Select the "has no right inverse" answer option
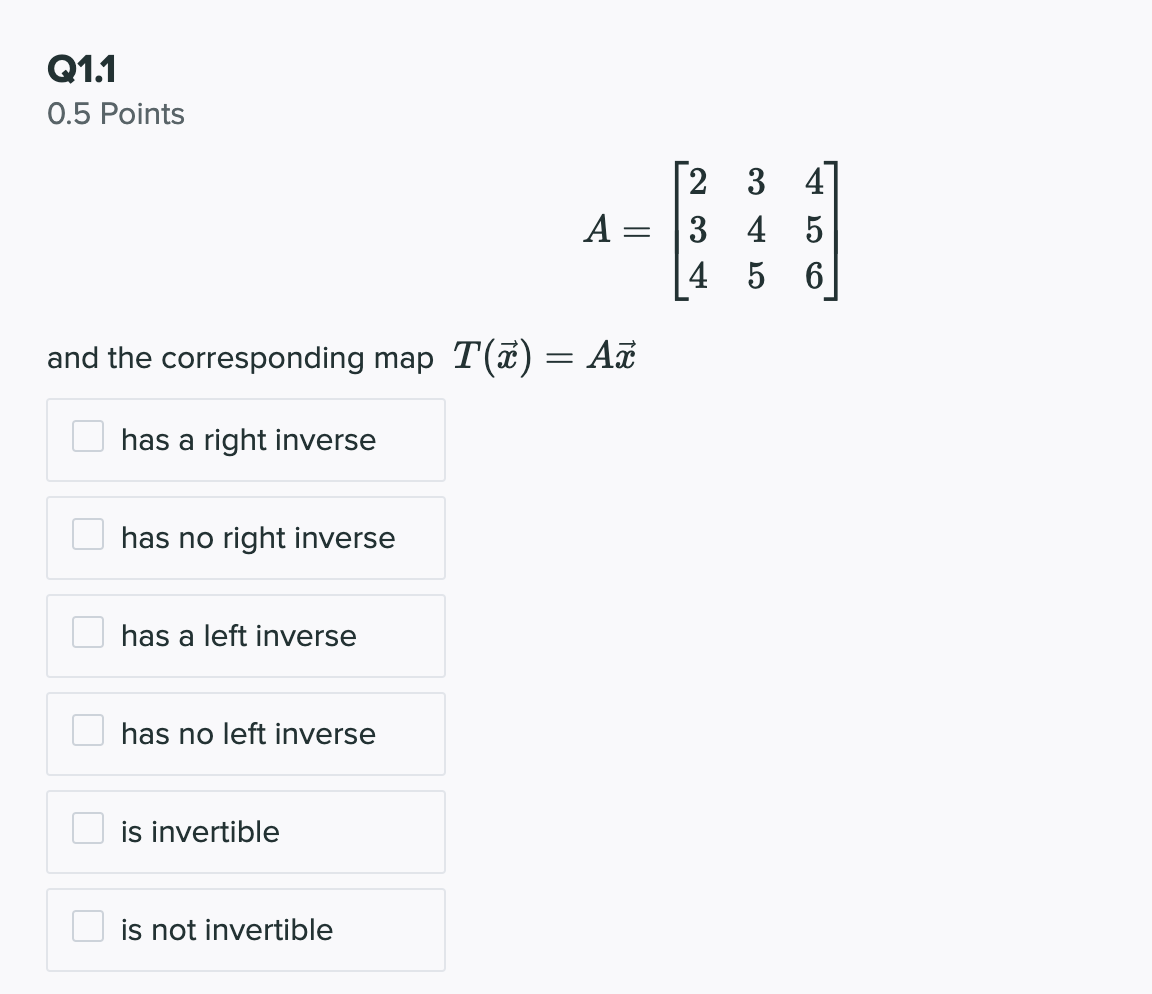Screen dimensions: 1152x994 click(246, 538)
